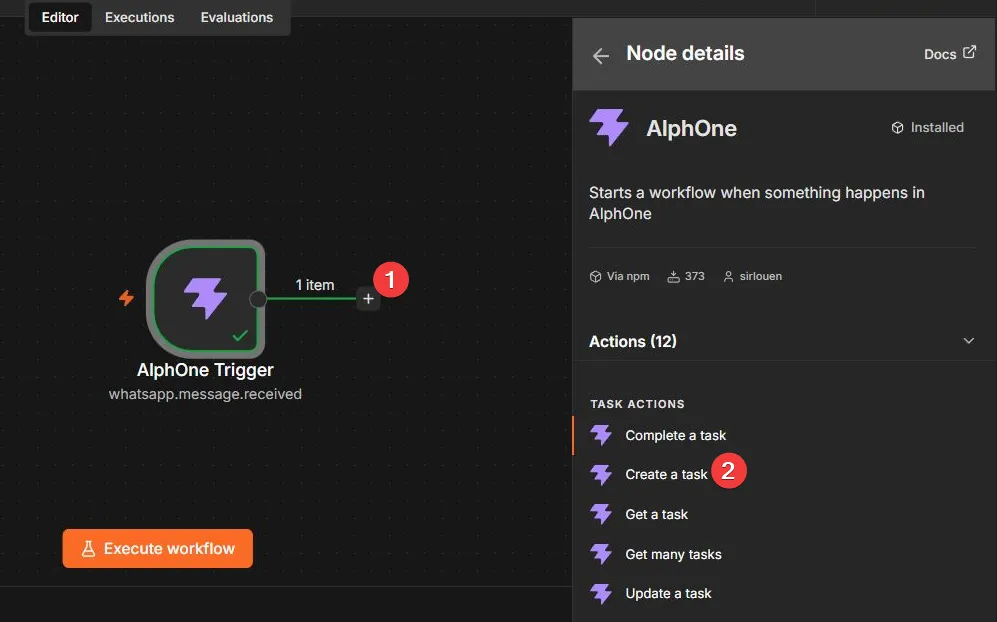997x622 pixels.
Task: Click the green success checkmark on node
Action: coord(240,335)
